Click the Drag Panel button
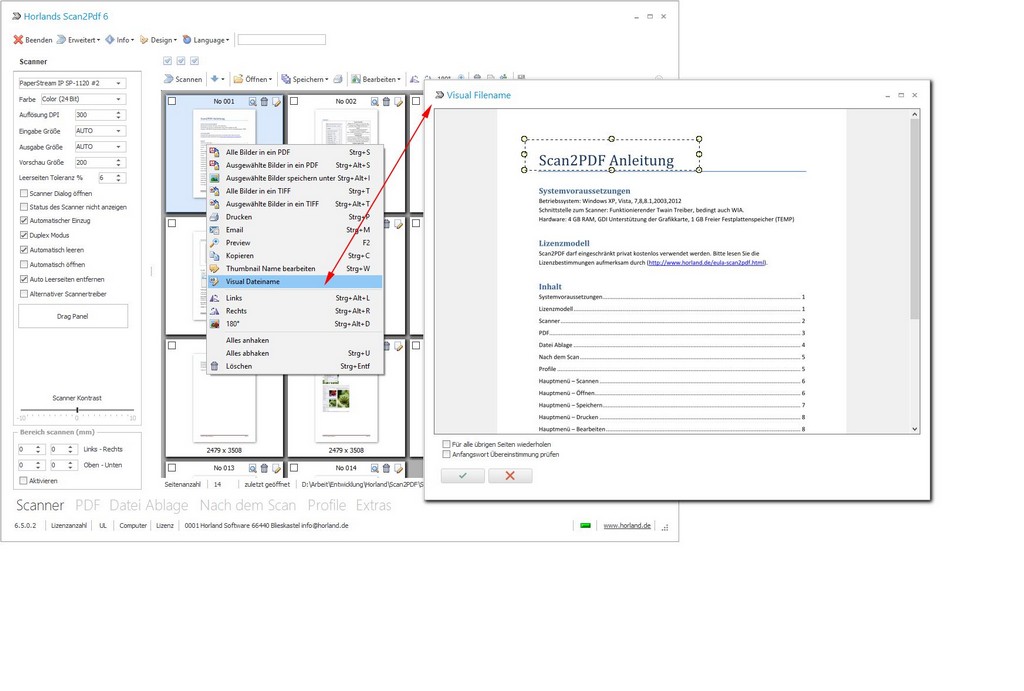The width and height of the screenshot is (1024, 691). (72, 316)
